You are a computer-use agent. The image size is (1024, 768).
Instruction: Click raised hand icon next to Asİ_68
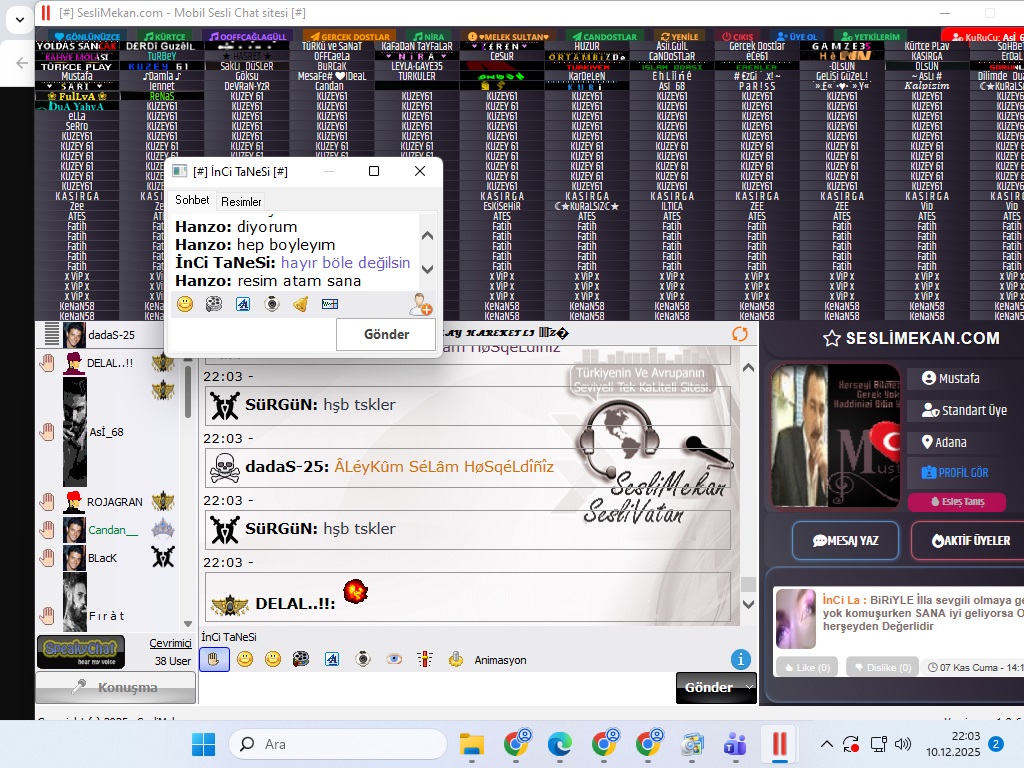pyautogui.click(x=47, y=432)
